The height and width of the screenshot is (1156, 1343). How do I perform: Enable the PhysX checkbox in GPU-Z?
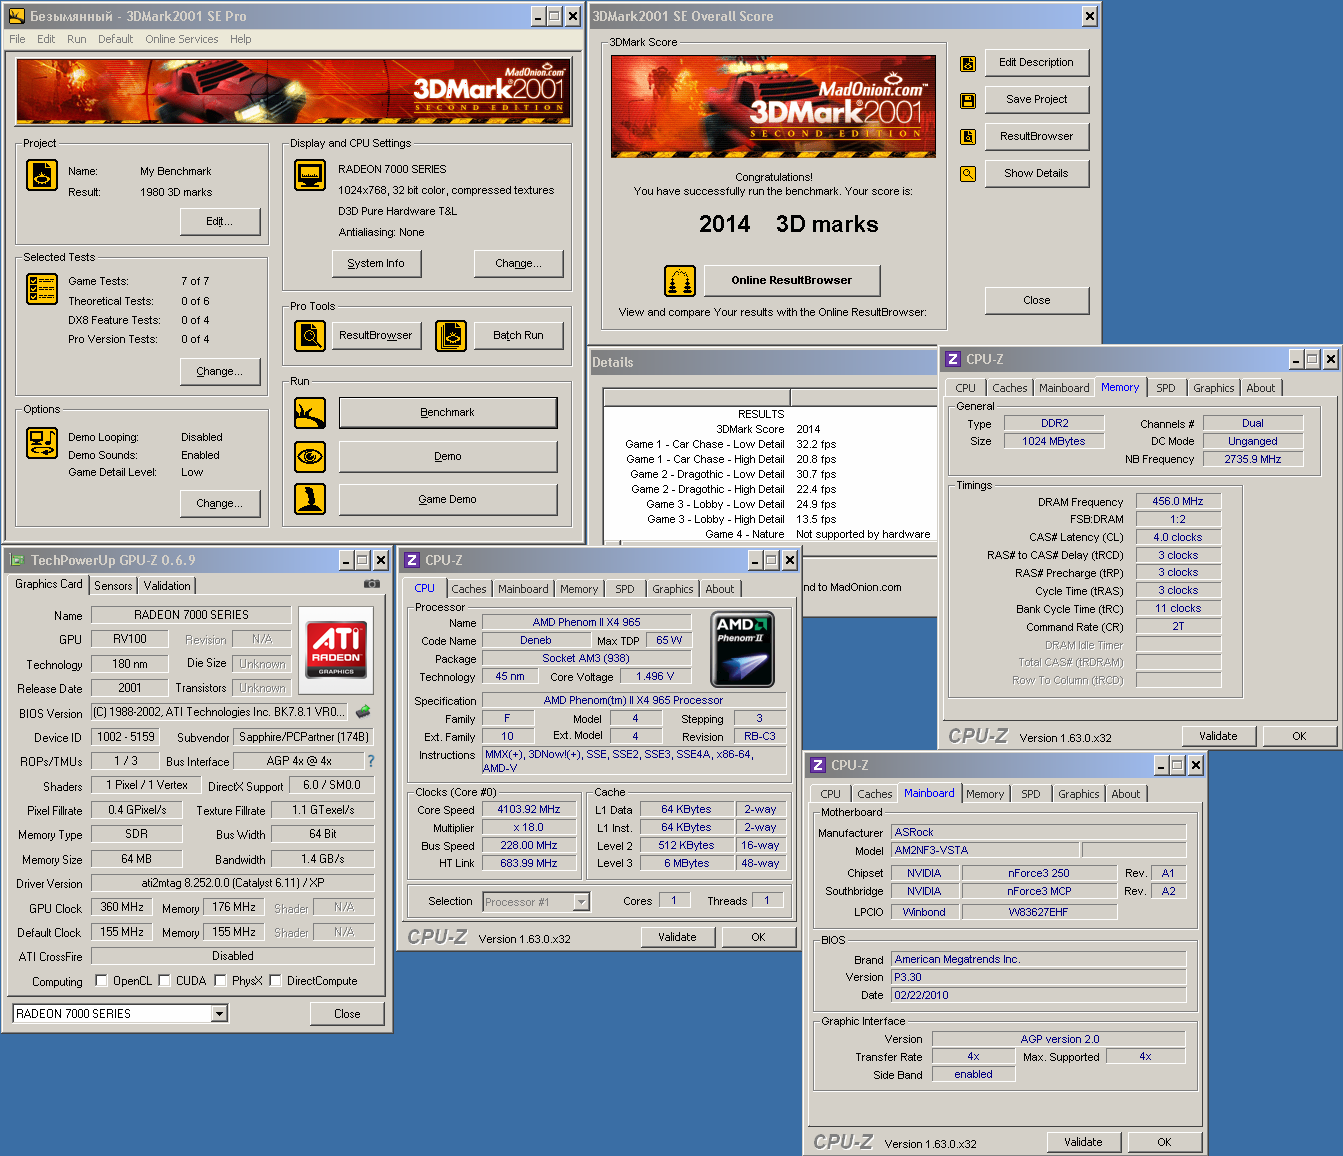point(221,981)
